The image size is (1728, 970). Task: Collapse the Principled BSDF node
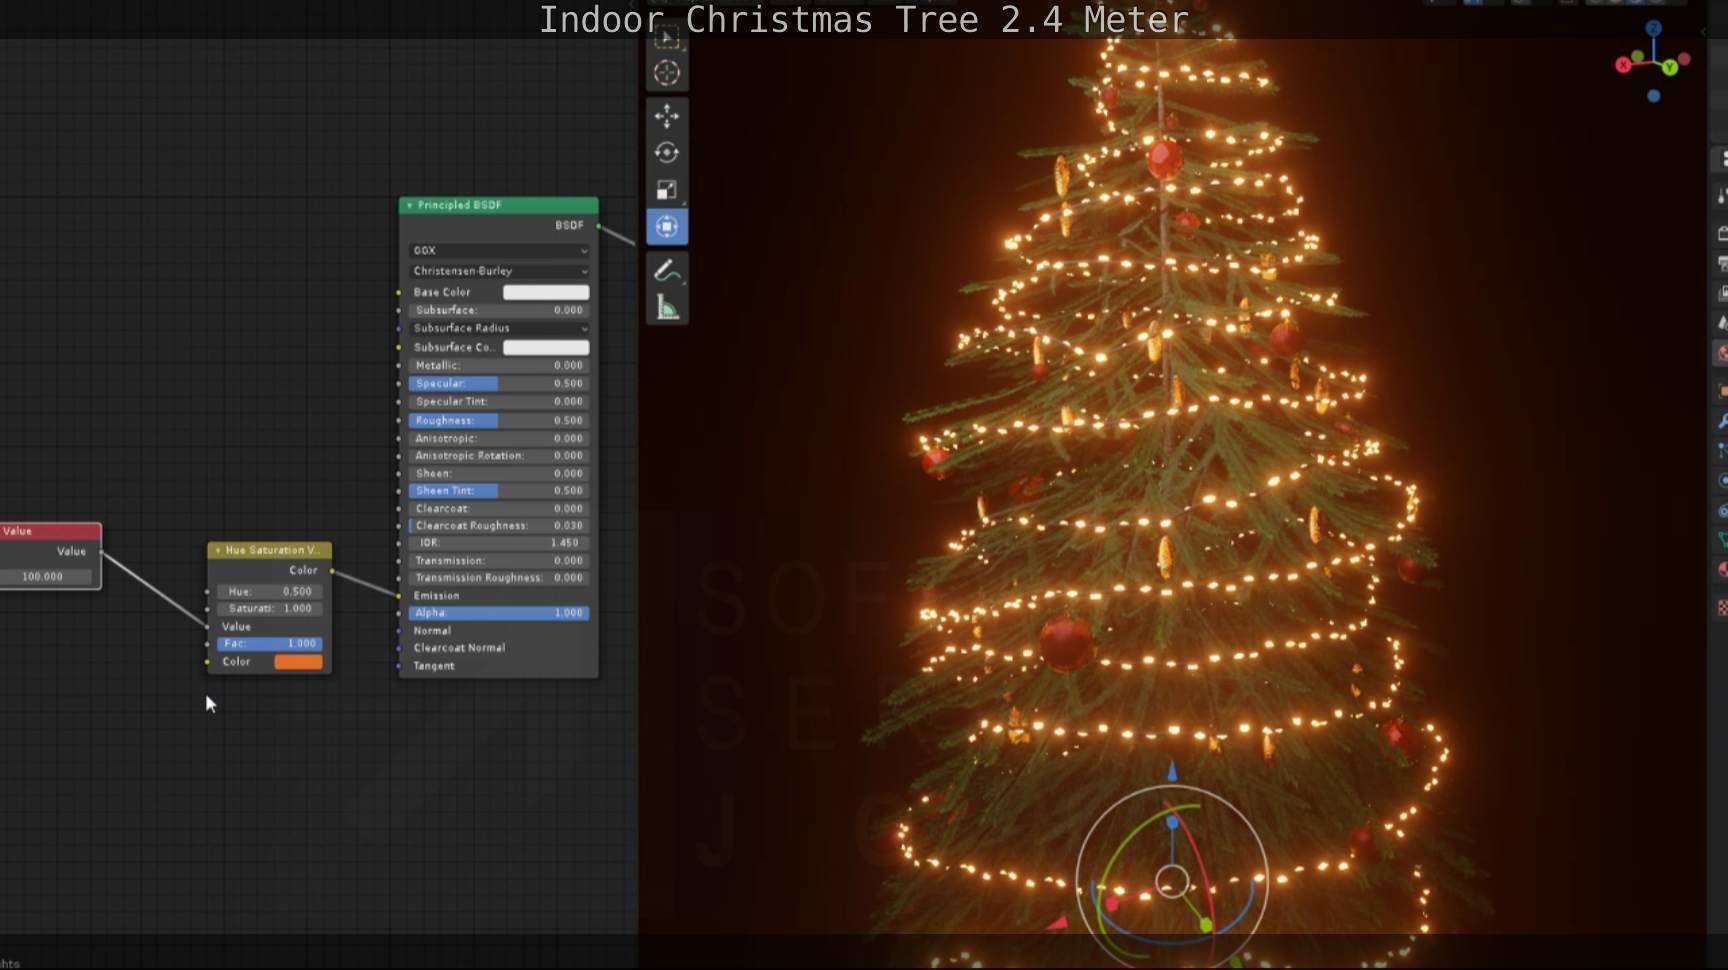tap(409, 205)
